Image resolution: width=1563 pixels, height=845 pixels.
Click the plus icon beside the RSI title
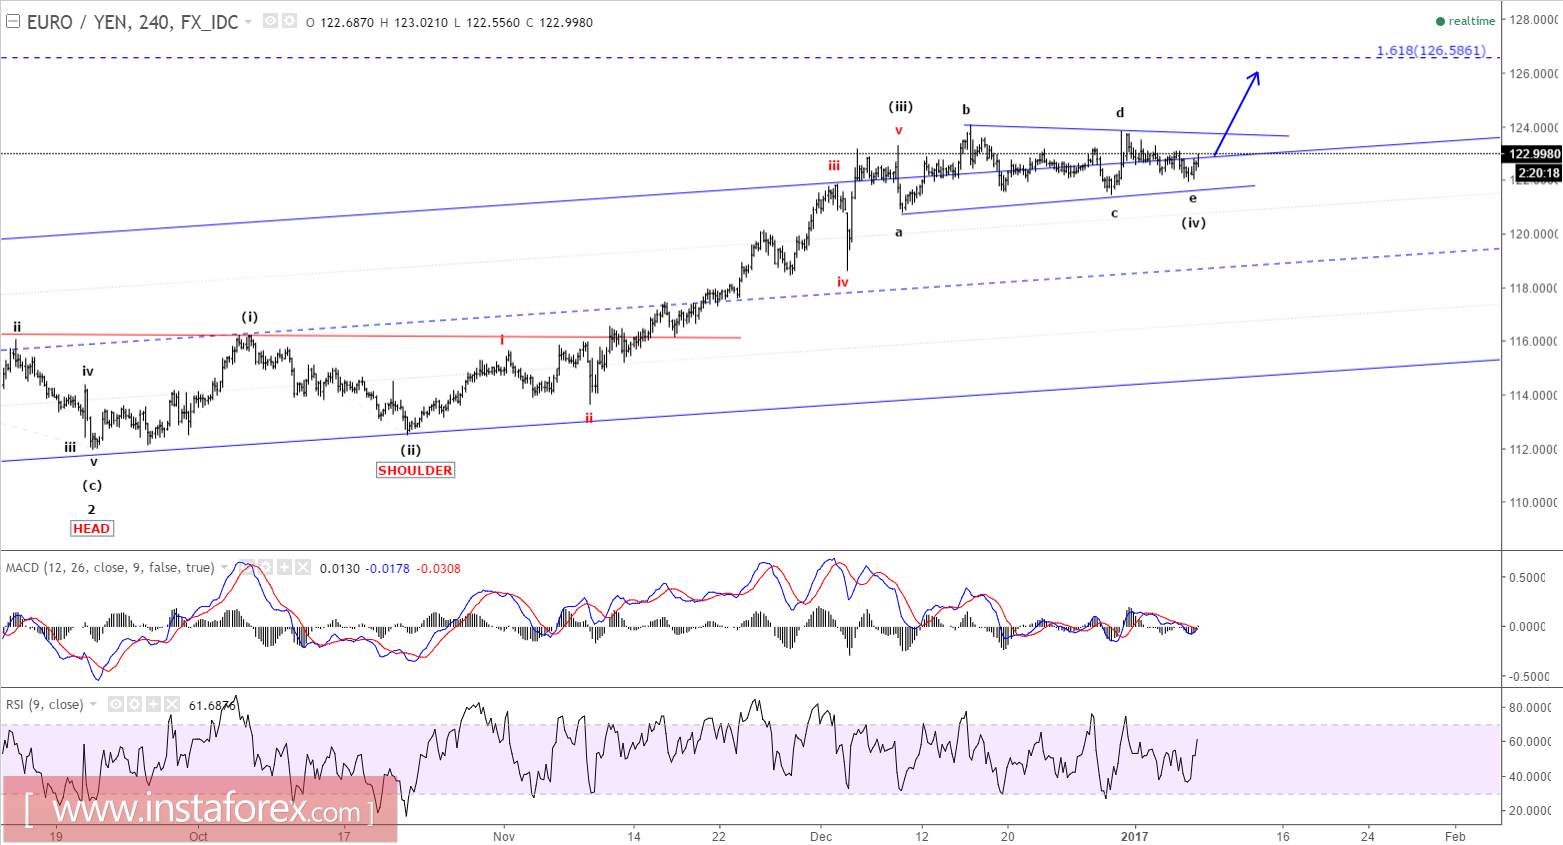[152, 704]
